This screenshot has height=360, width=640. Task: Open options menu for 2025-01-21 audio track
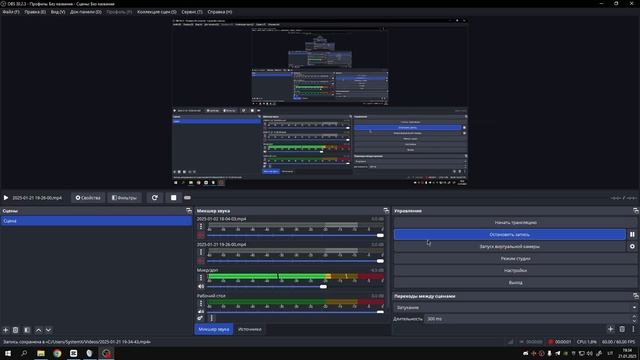click(x=200, y=252)
